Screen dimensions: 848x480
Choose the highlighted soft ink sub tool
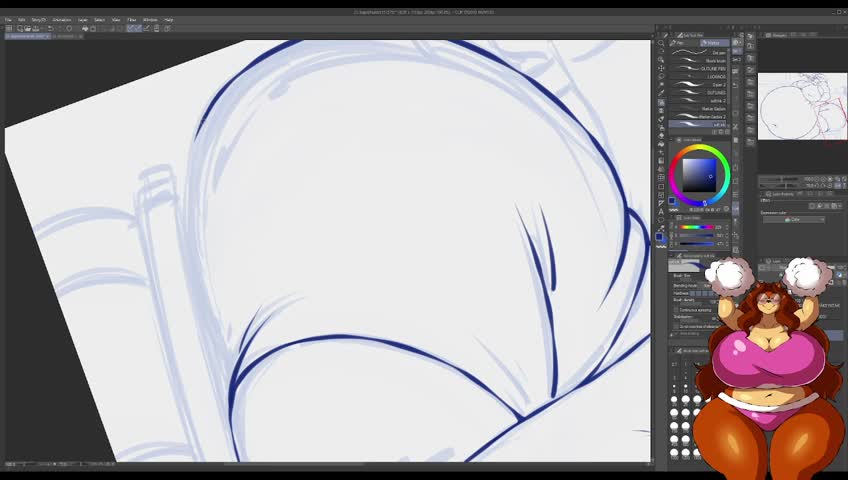click(698, 124)
